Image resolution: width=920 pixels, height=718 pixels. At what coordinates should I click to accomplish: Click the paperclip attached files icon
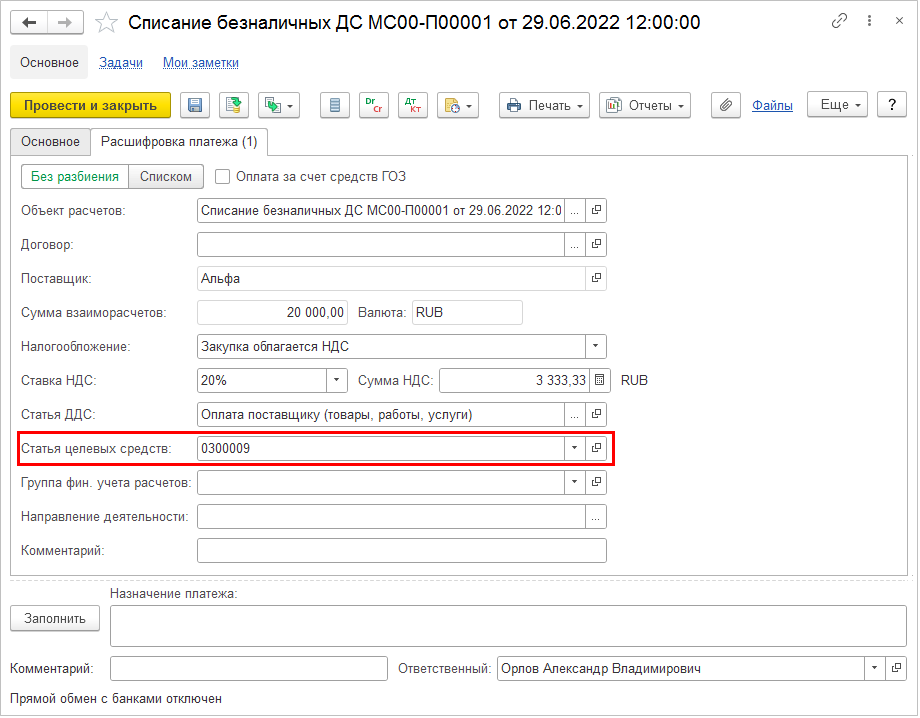(726, 105)
